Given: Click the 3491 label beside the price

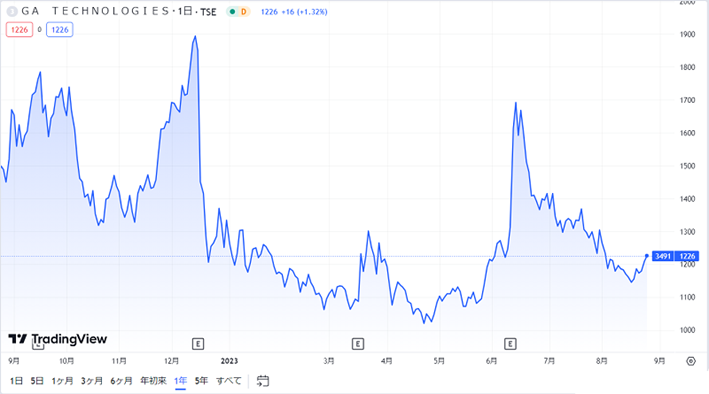Looking at the screenshot, I should tap(663, 256).
